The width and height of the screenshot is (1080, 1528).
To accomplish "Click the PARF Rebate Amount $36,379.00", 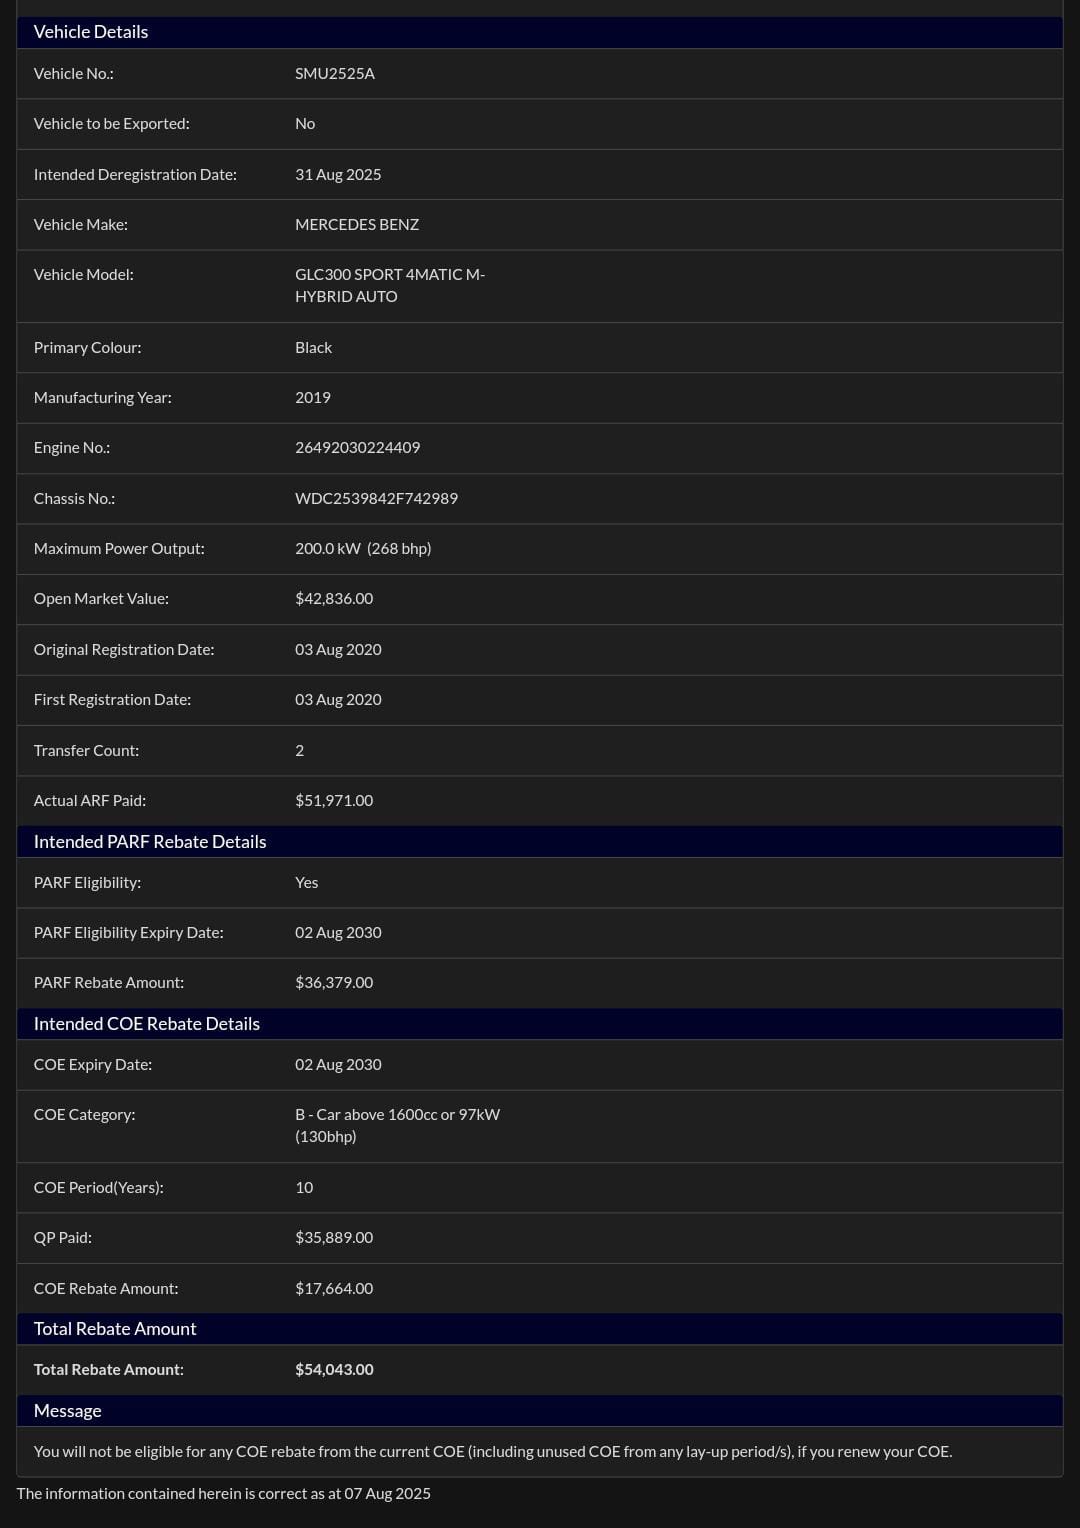I will coord(334,983).
